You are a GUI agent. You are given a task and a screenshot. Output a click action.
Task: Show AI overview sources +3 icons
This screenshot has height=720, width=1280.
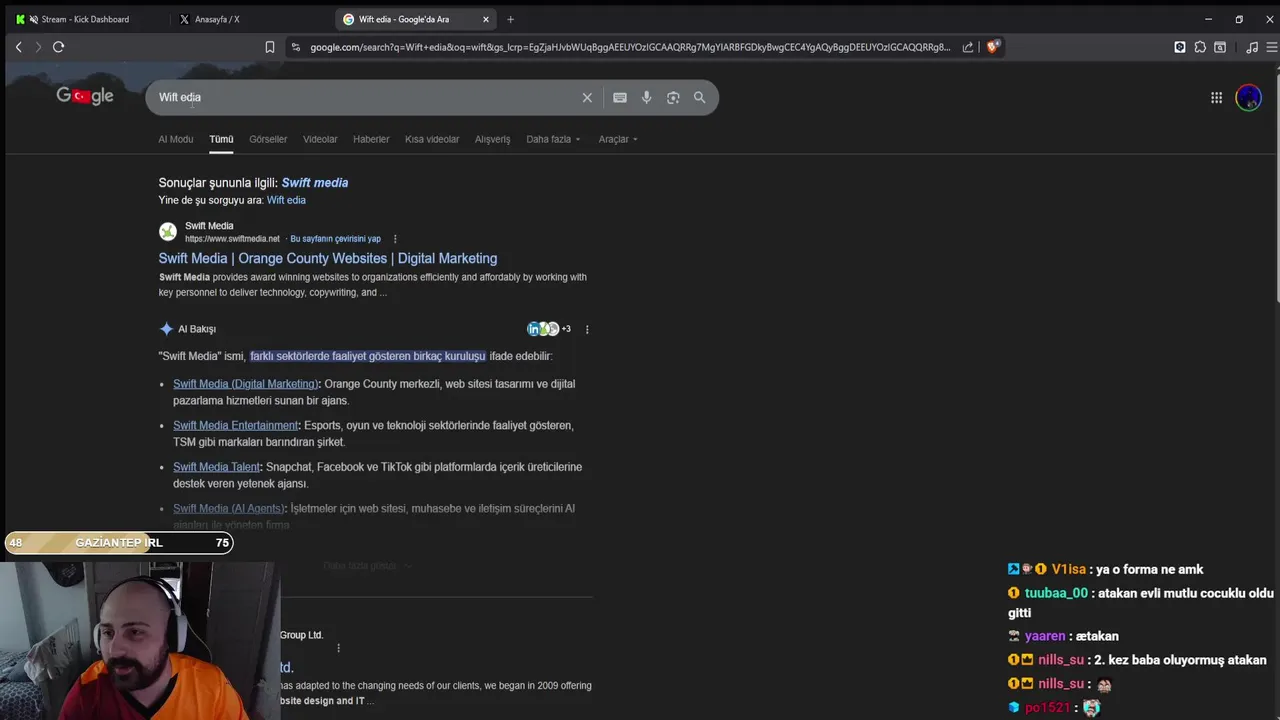click(x=549, y=329)
